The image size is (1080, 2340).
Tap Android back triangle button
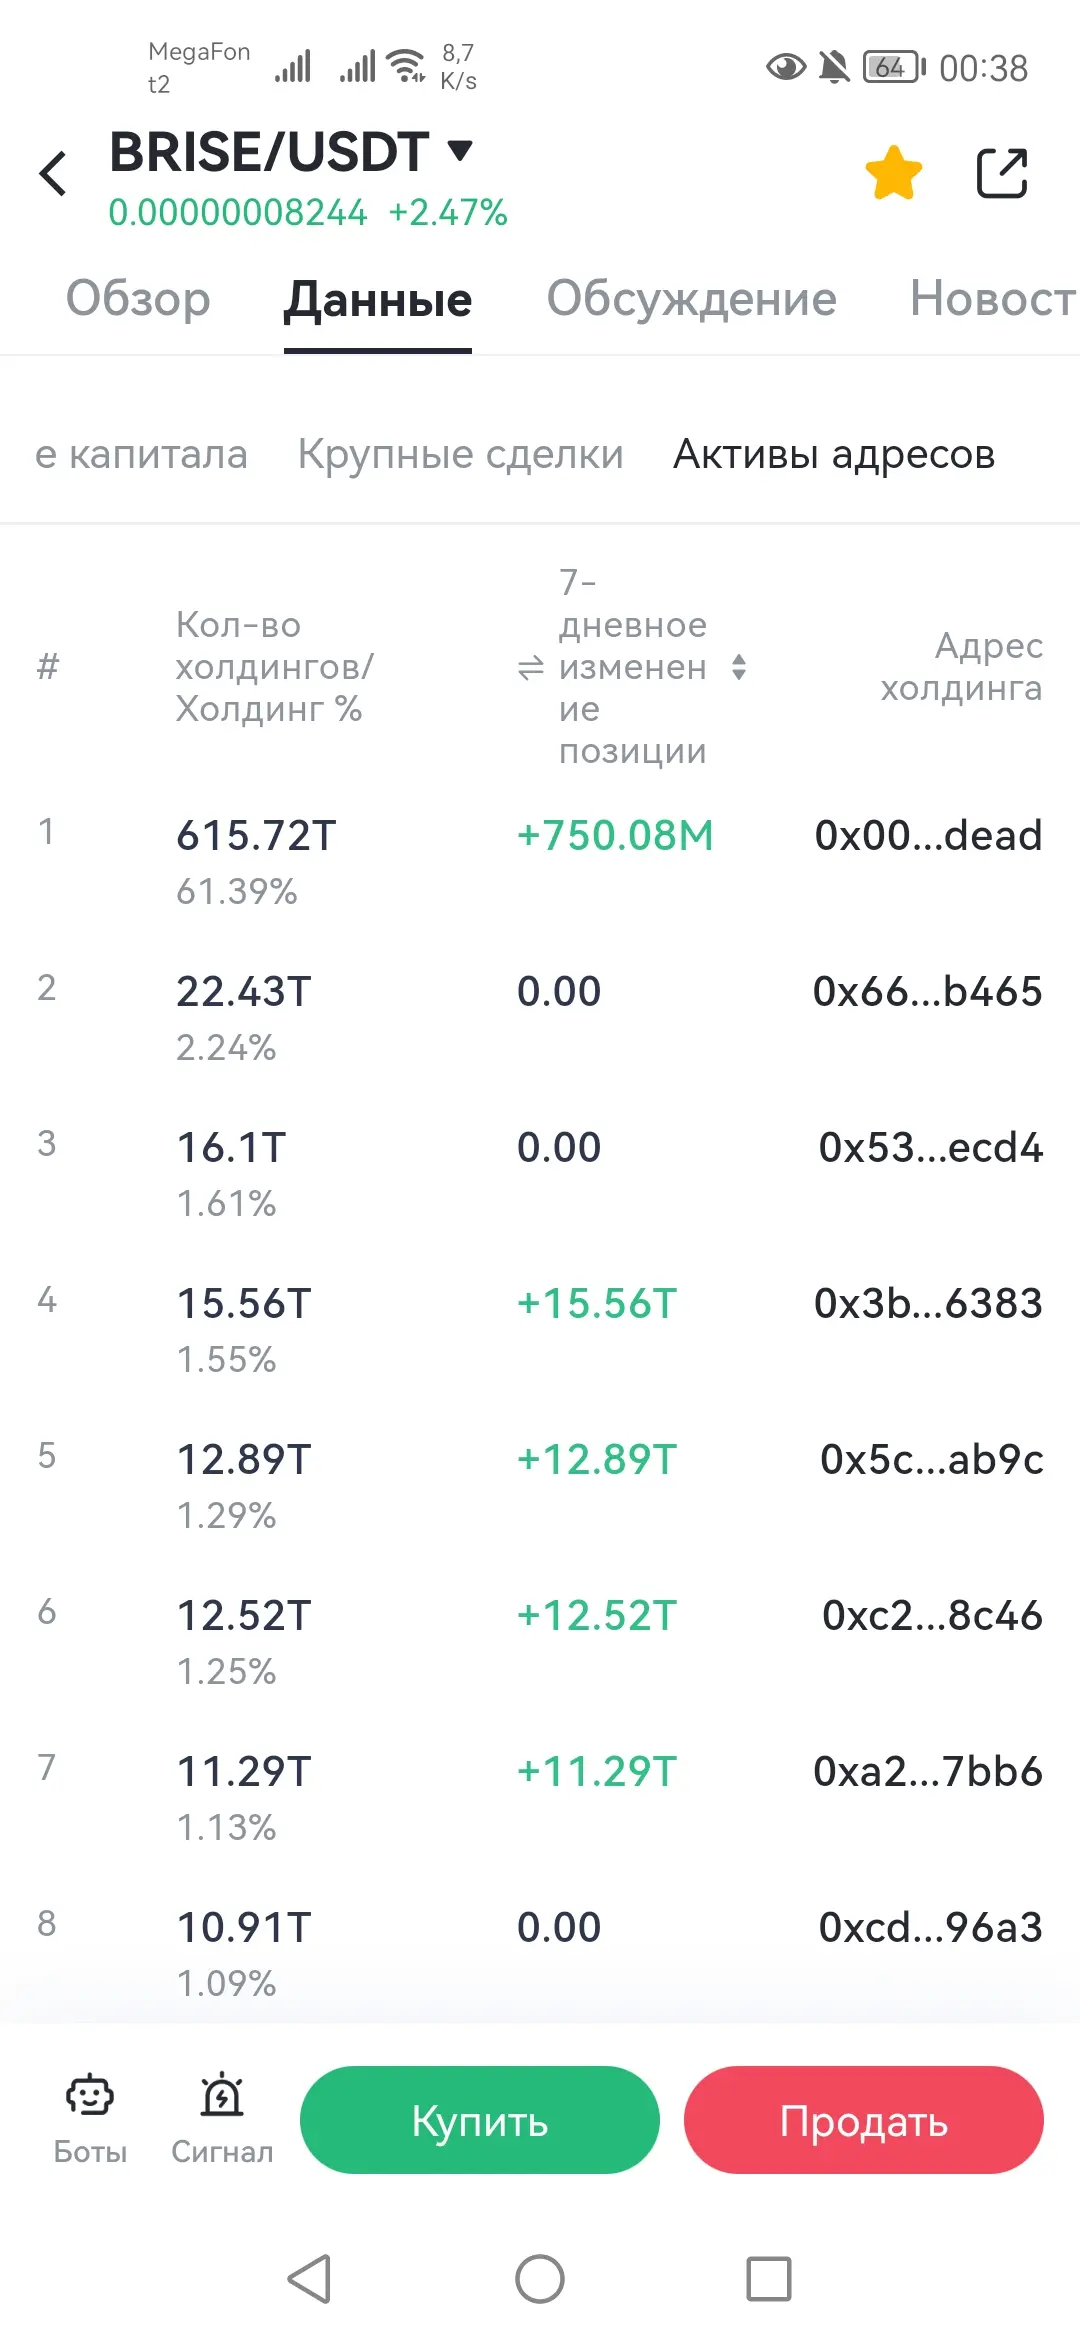click(x=310, y=2279)
